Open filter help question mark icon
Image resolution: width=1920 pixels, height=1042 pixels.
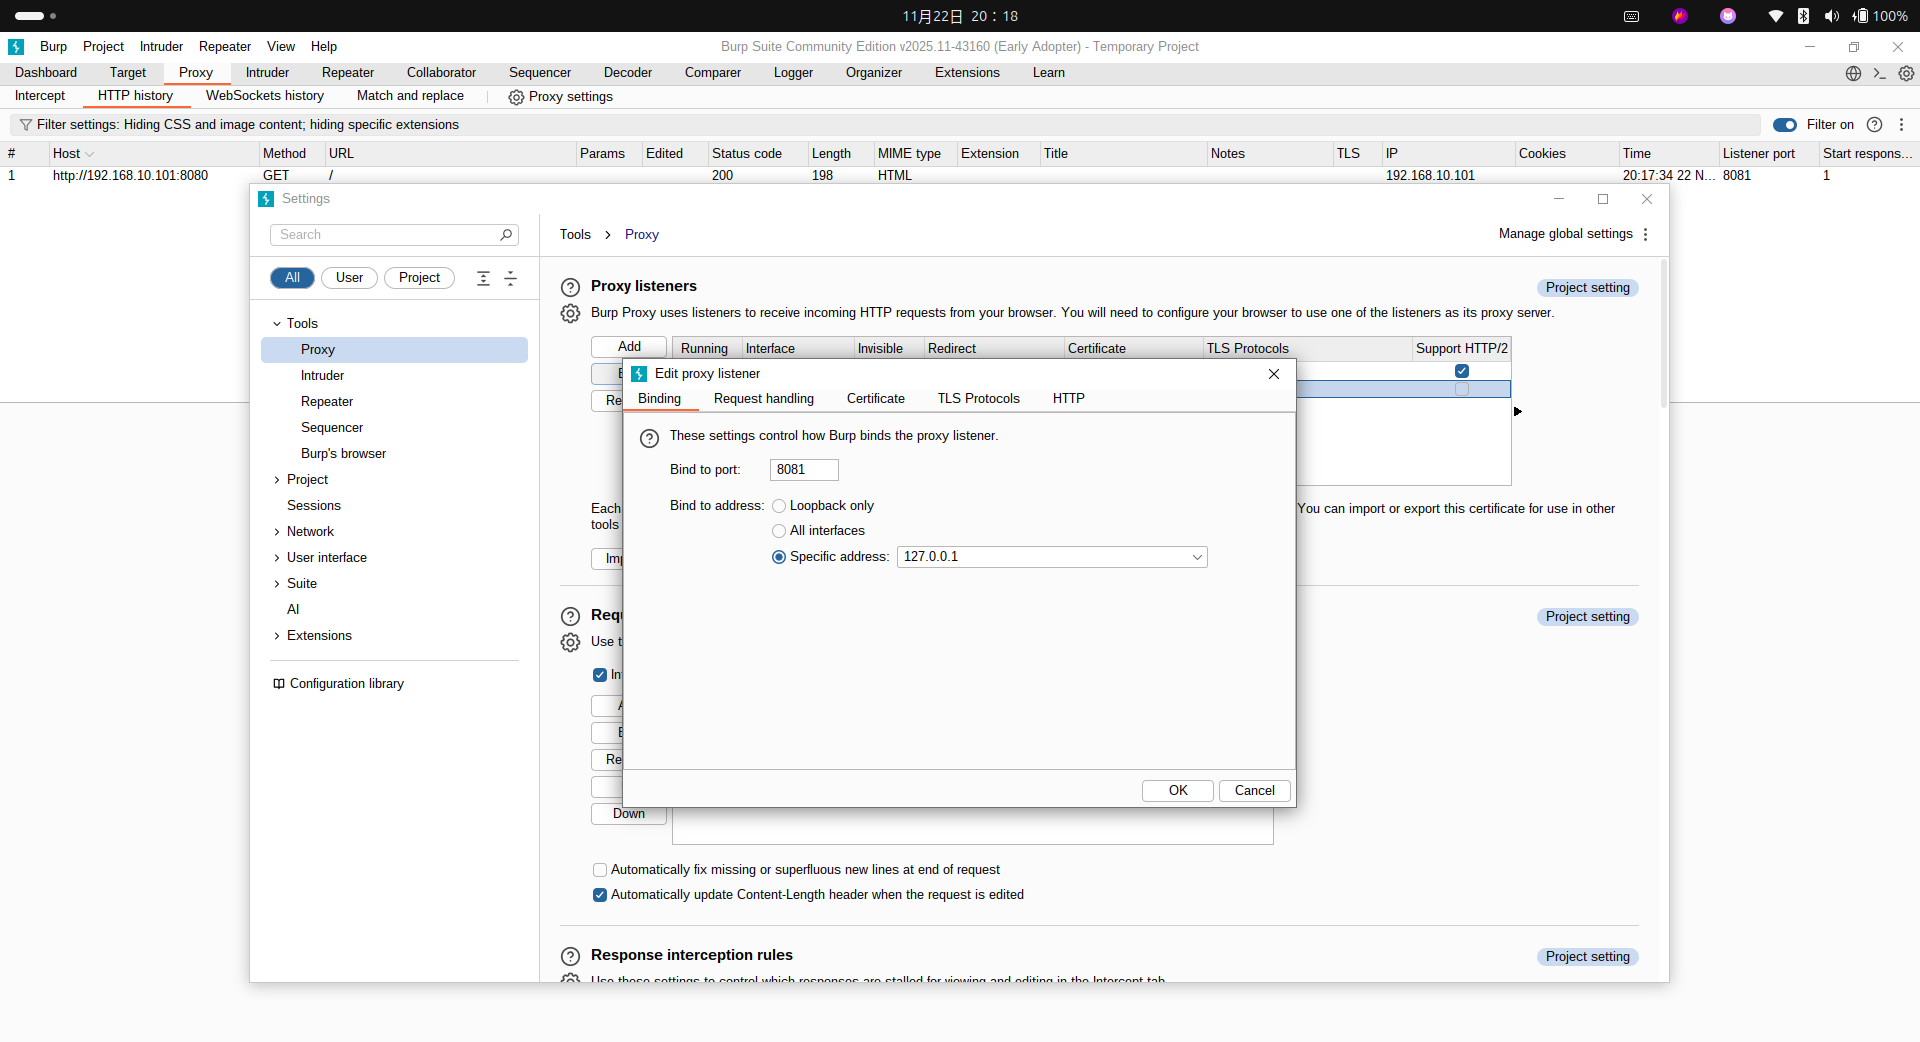pyautogui.click(x=1875, y=125)
